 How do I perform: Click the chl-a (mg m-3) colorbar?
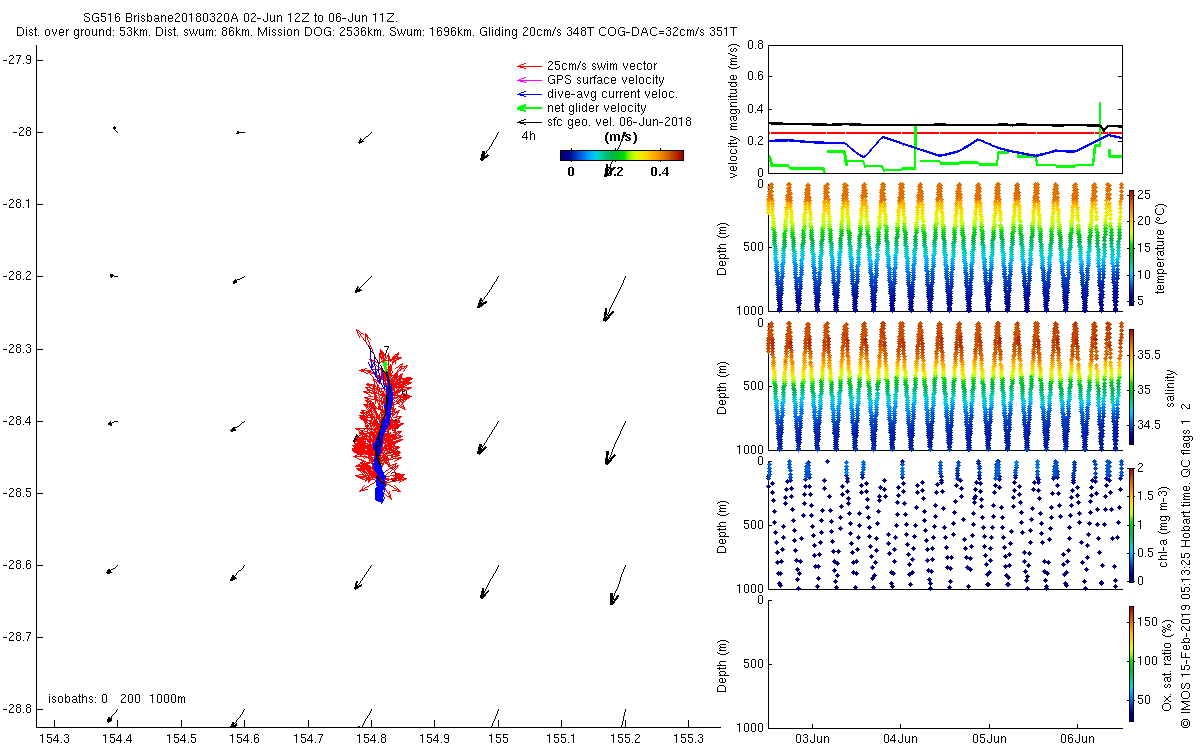coord(1131,525)
